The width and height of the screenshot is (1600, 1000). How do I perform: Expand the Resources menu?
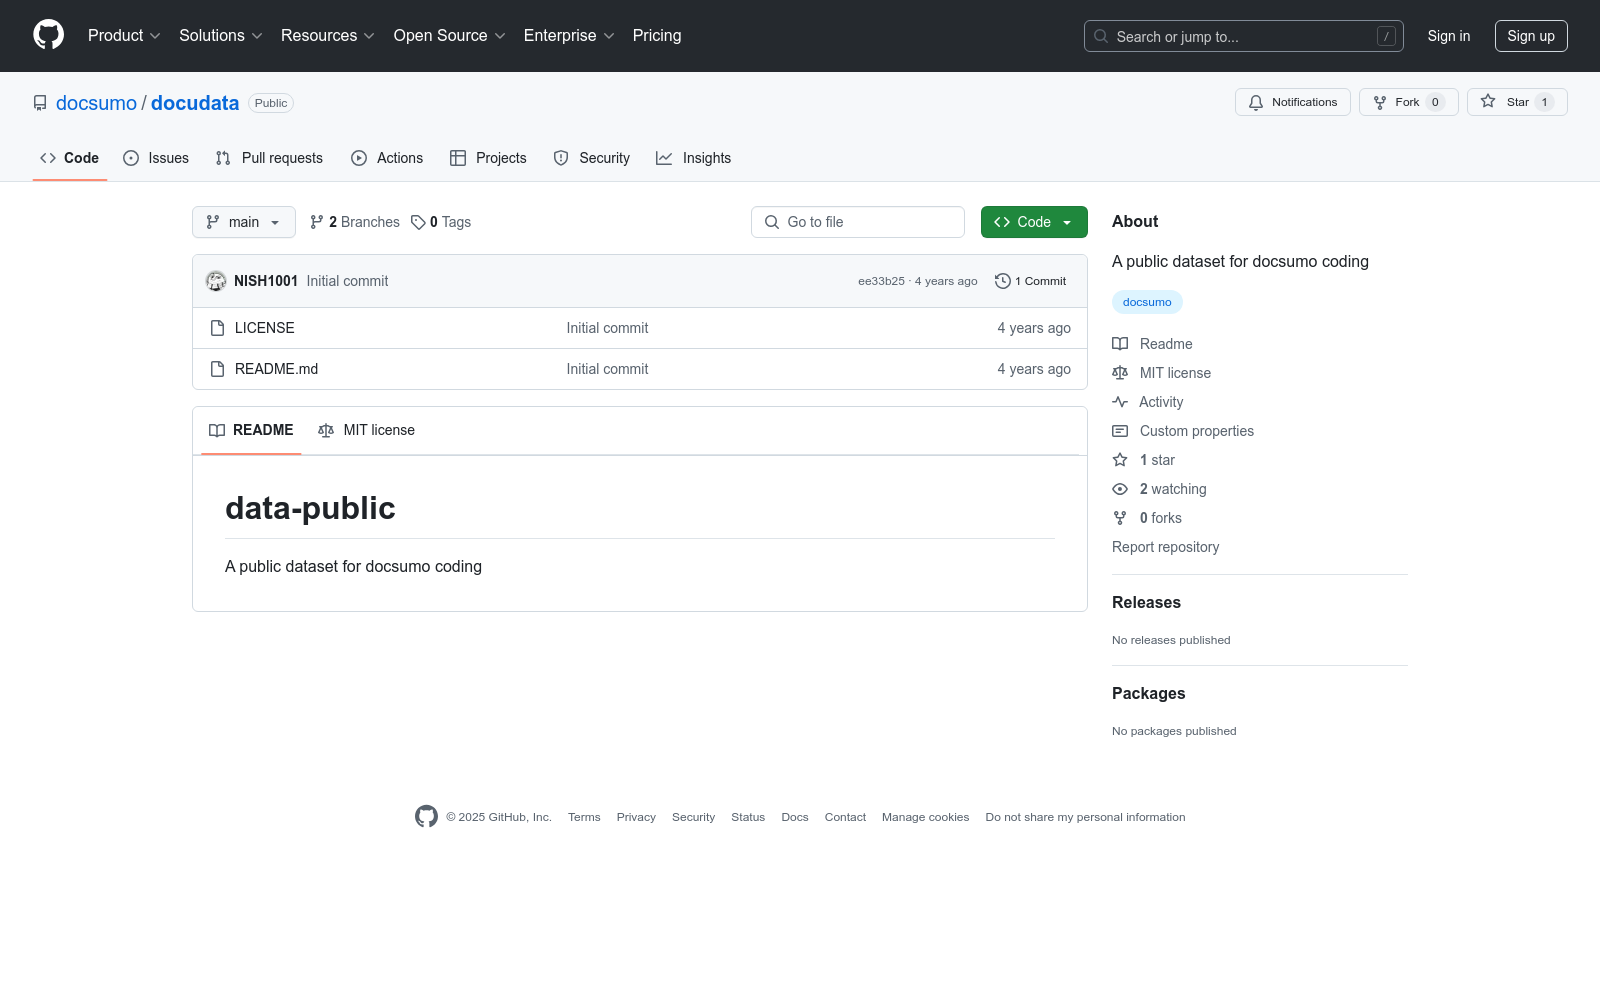(328, 36)
